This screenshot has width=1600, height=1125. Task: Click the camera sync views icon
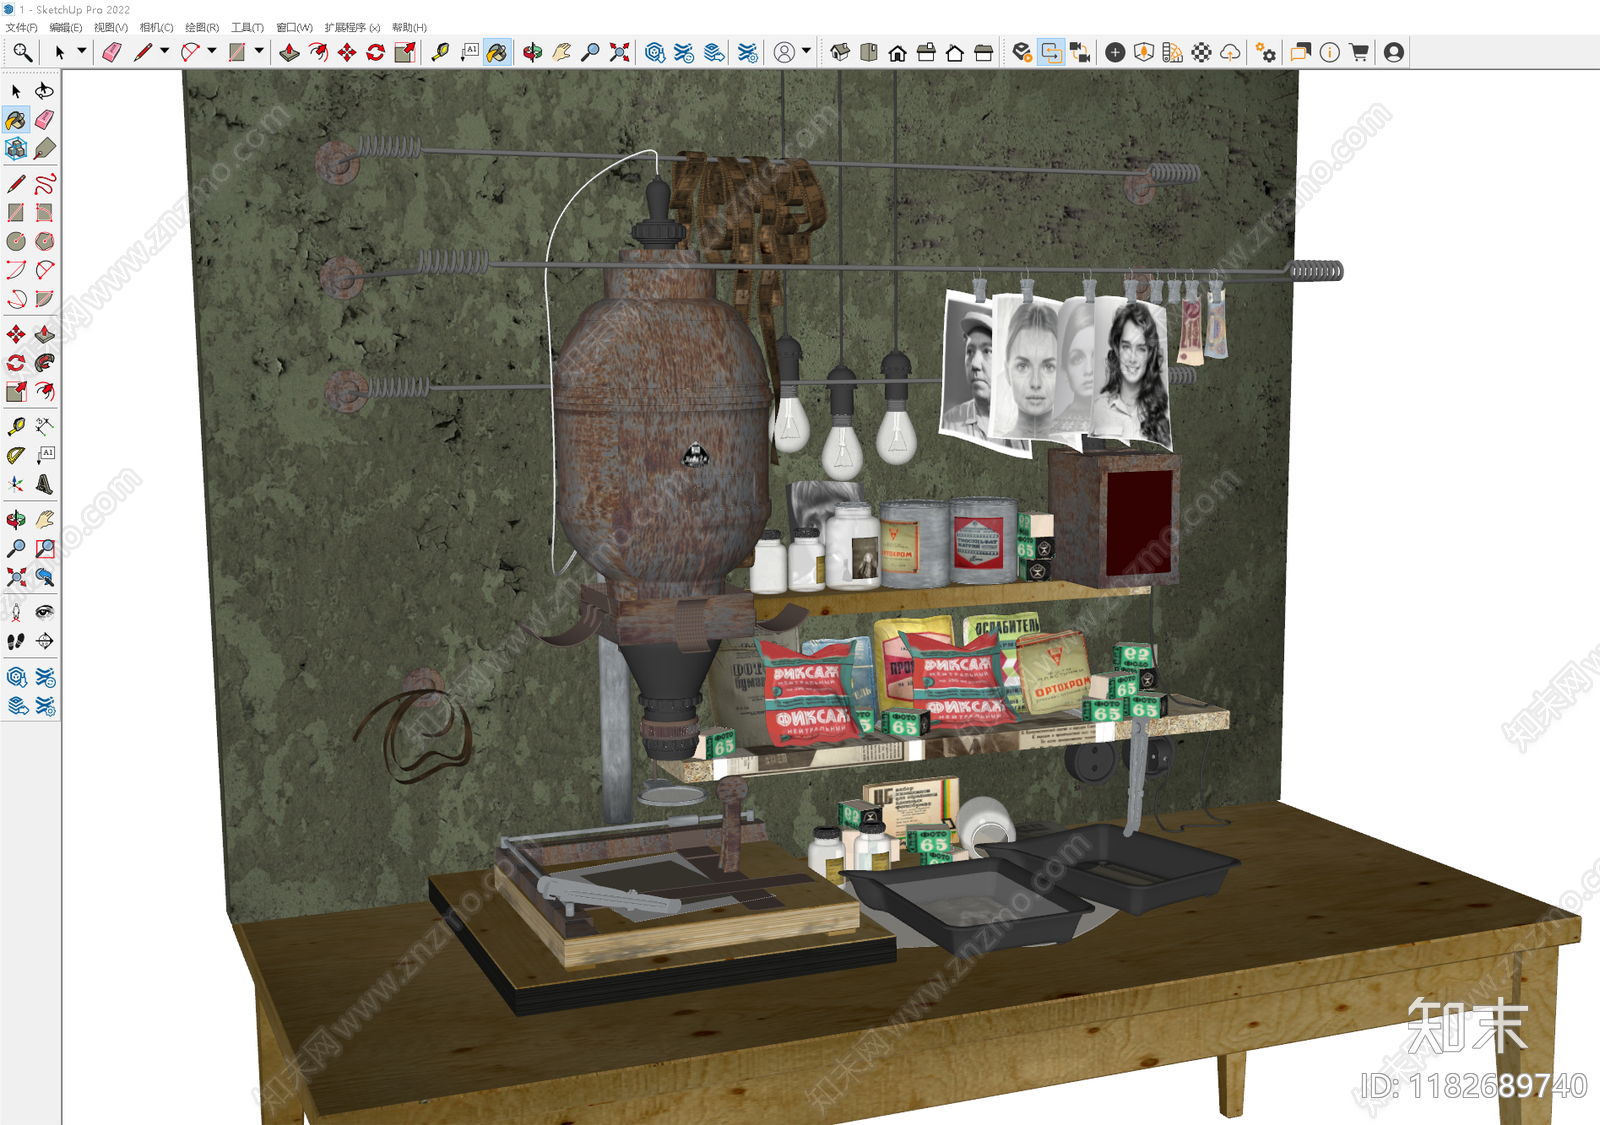pyautogui.click(x=1080, y=52)
